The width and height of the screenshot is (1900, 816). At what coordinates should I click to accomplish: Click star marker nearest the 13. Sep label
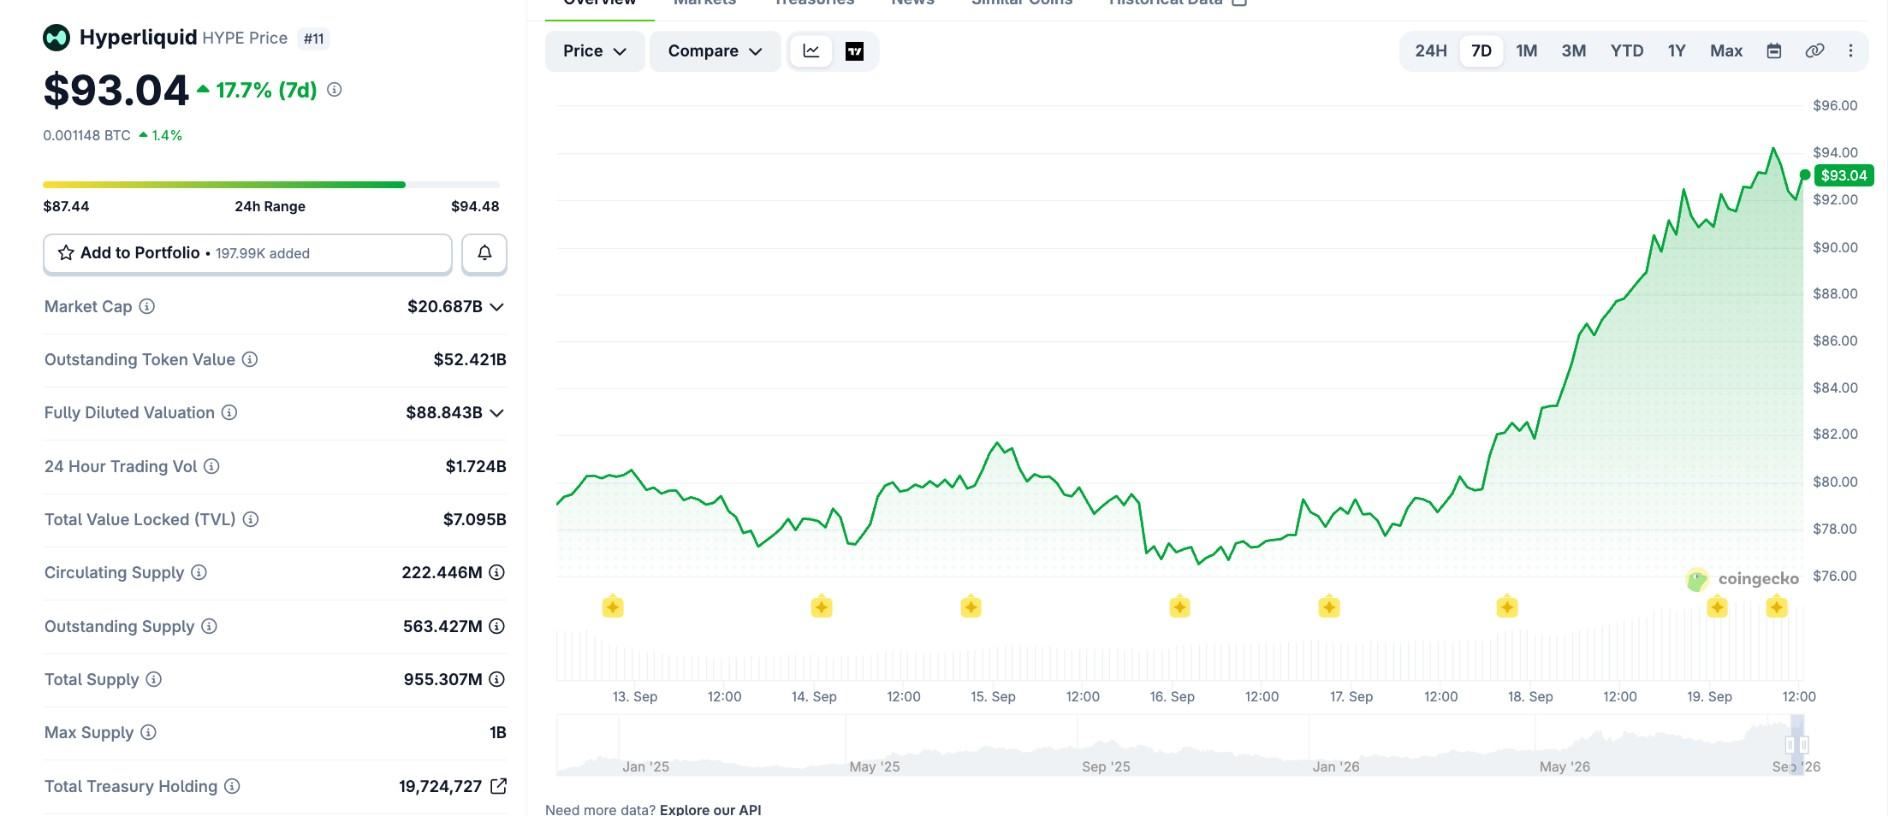pos(613,606)
